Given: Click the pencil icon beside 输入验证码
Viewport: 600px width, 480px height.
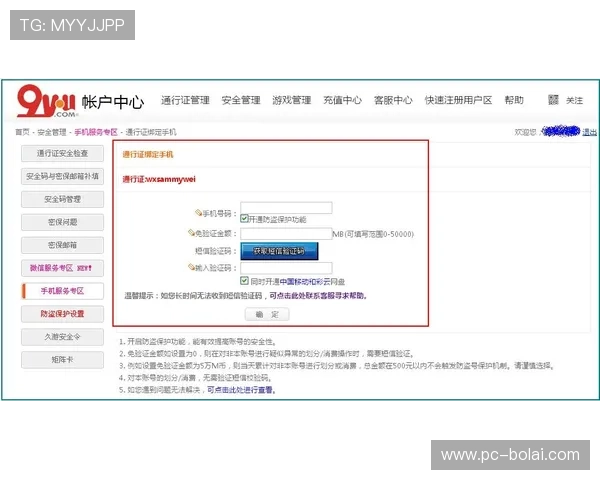Looking at the screenshot, I should (x=191, y=267).
